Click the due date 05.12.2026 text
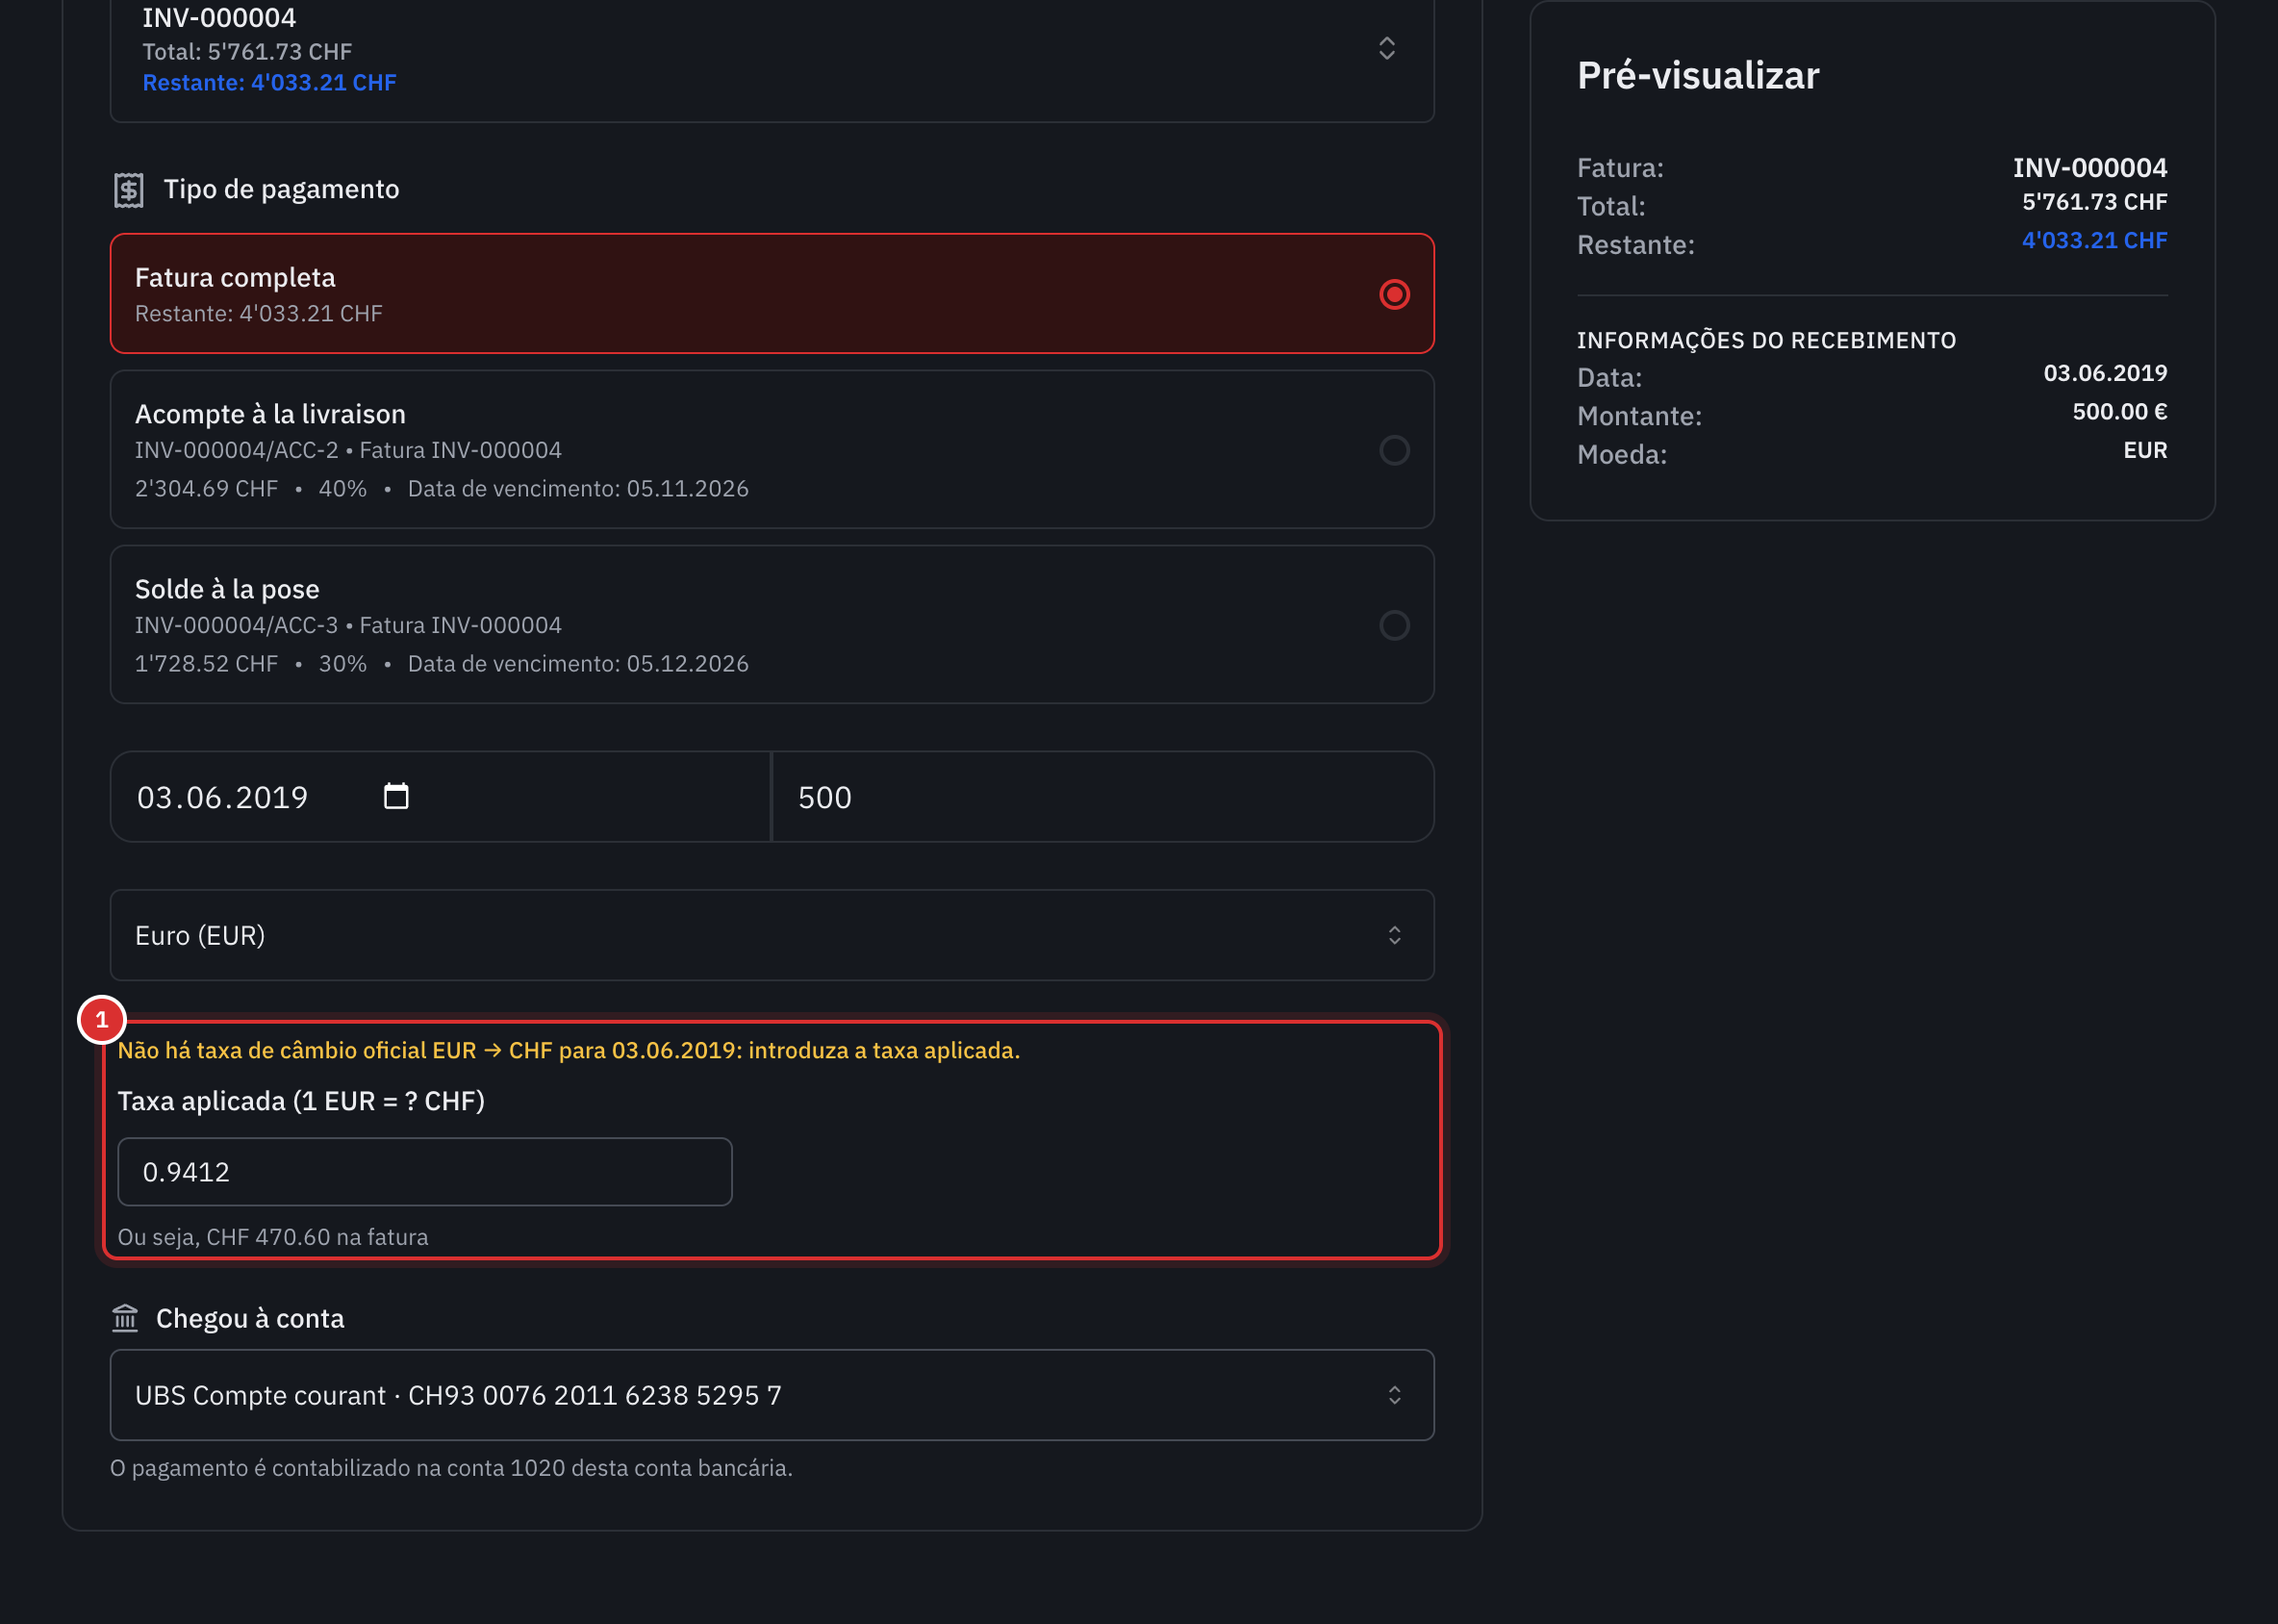 coord(687,664)
